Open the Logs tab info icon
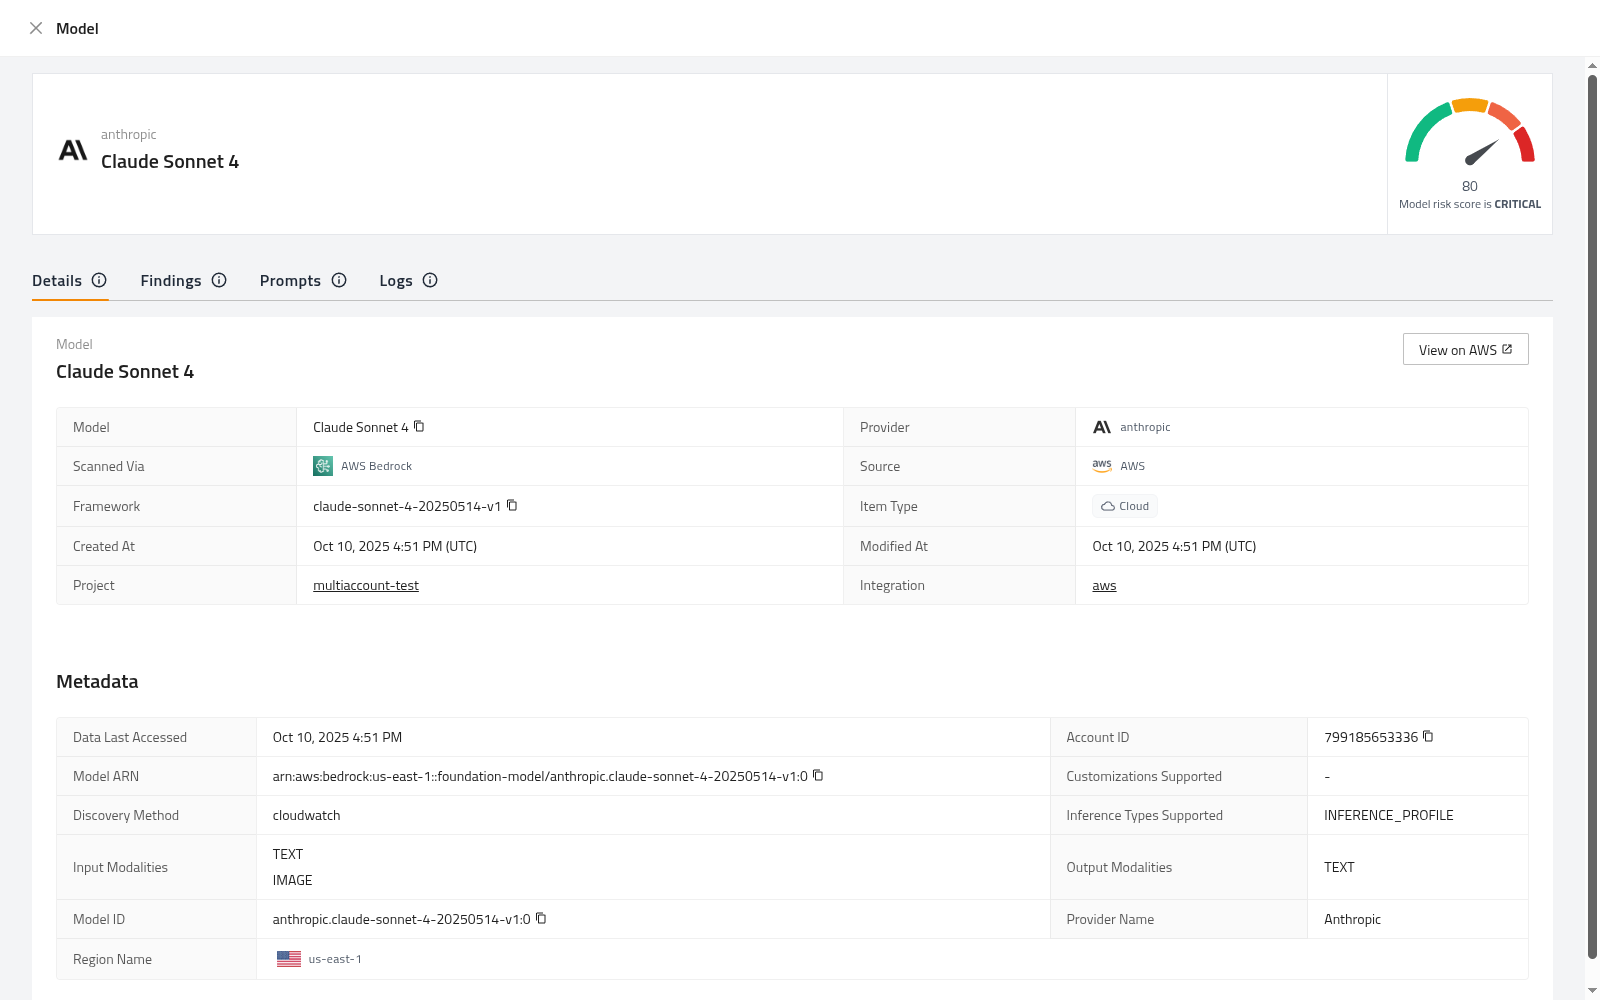The image size is (1600, 1000). 430,280
